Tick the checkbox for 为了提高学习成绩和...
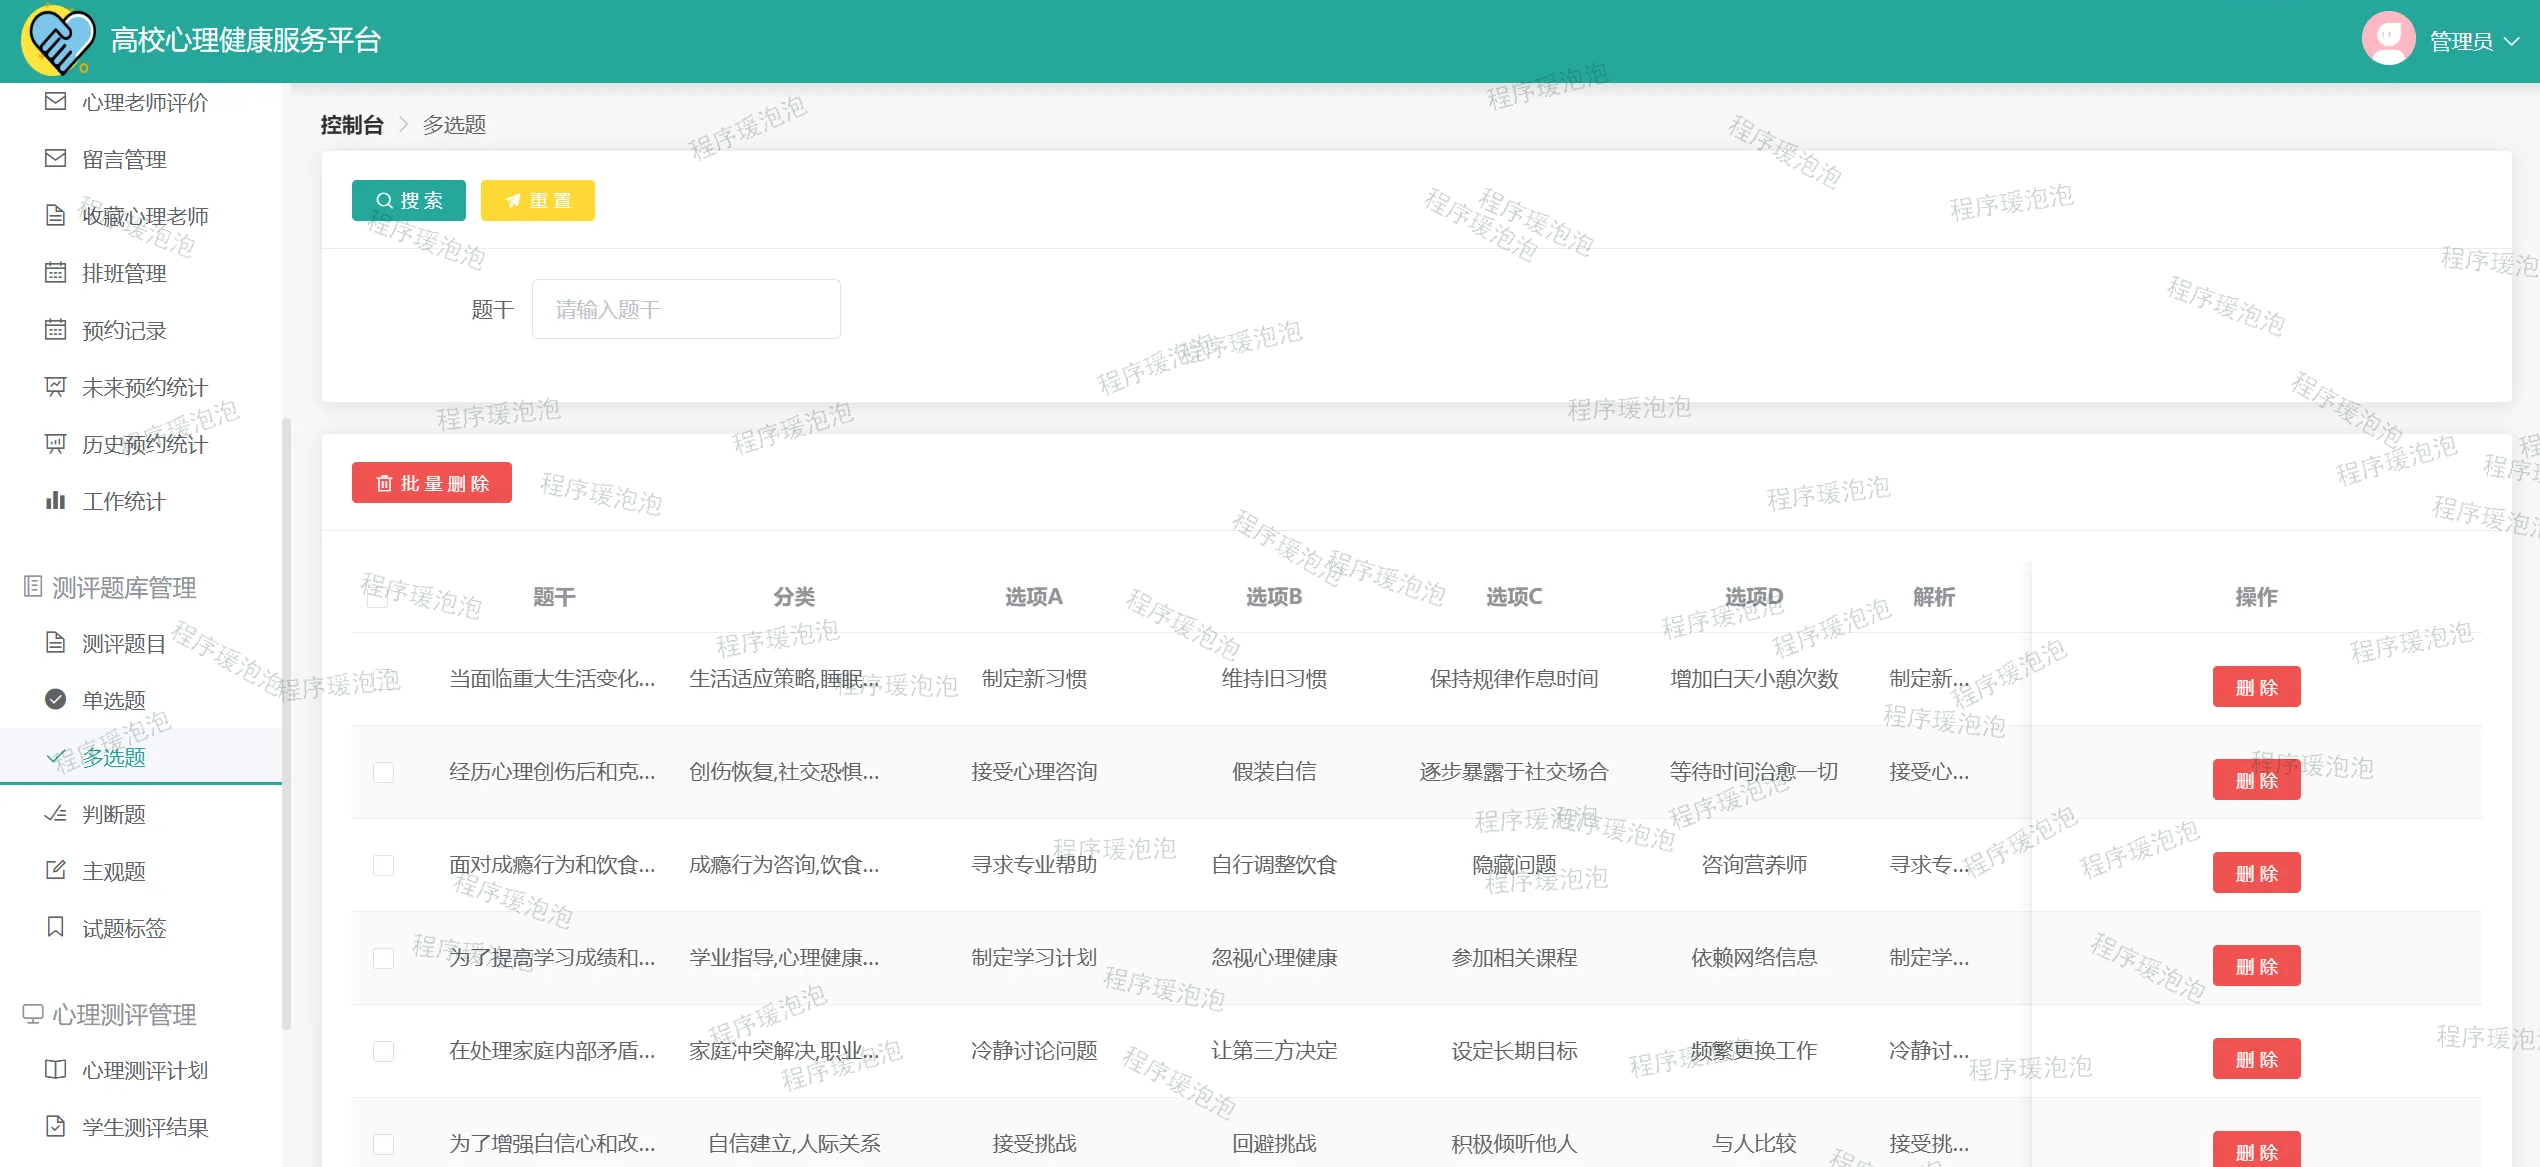Image resolution: width=2540 pixels, height=1167 pixels. pos(383,958)
